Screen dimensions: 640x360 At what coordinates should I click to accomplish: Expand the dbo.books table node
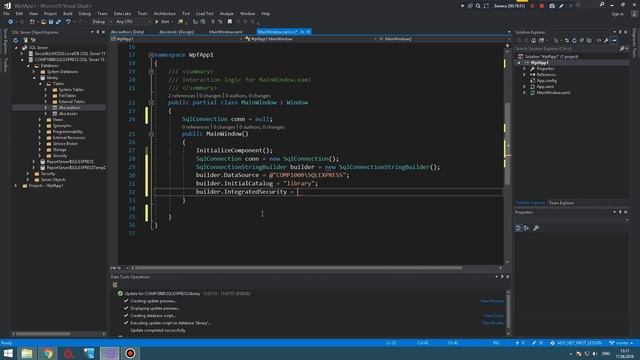click(46, 113)
